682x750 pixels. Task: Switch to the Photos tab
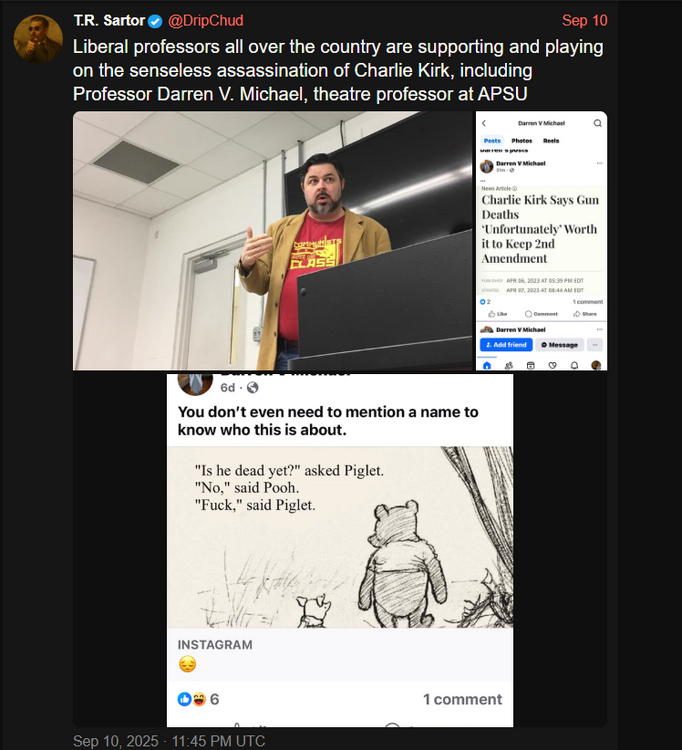pyautogui.click(x=521, y=141)
